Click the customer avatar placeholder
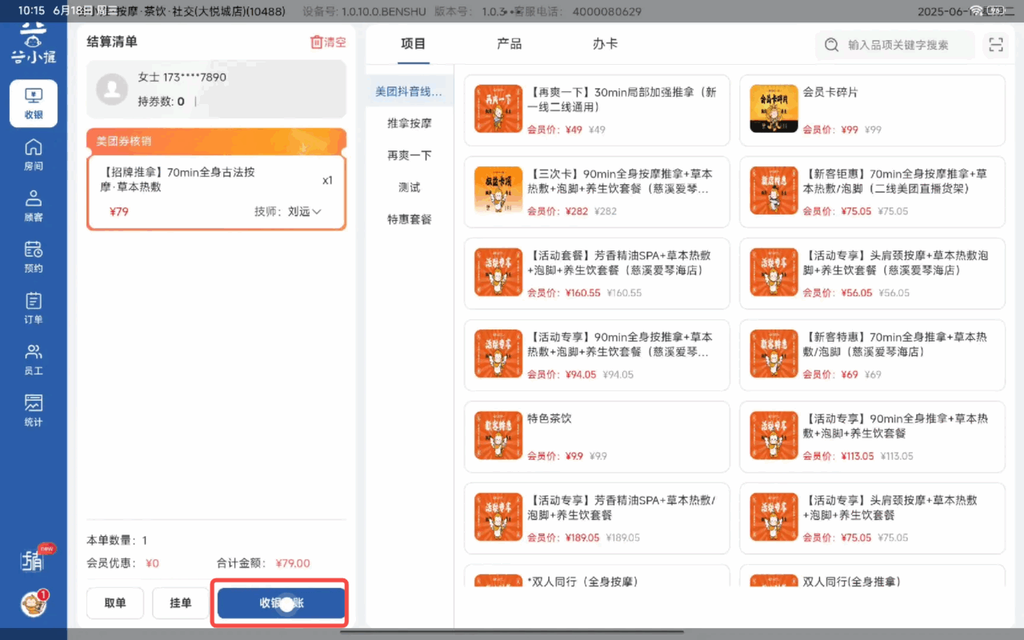 (x=112, y=89)
